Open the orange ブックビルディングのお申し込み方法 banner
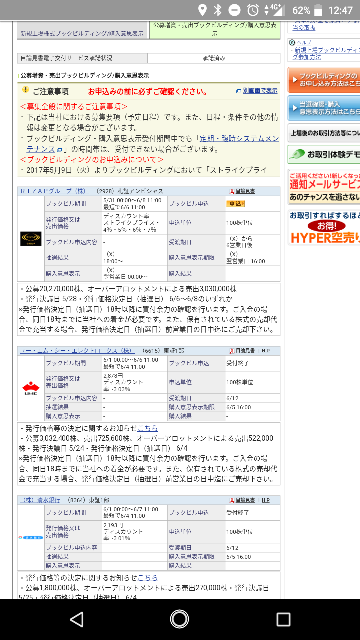 323,80
